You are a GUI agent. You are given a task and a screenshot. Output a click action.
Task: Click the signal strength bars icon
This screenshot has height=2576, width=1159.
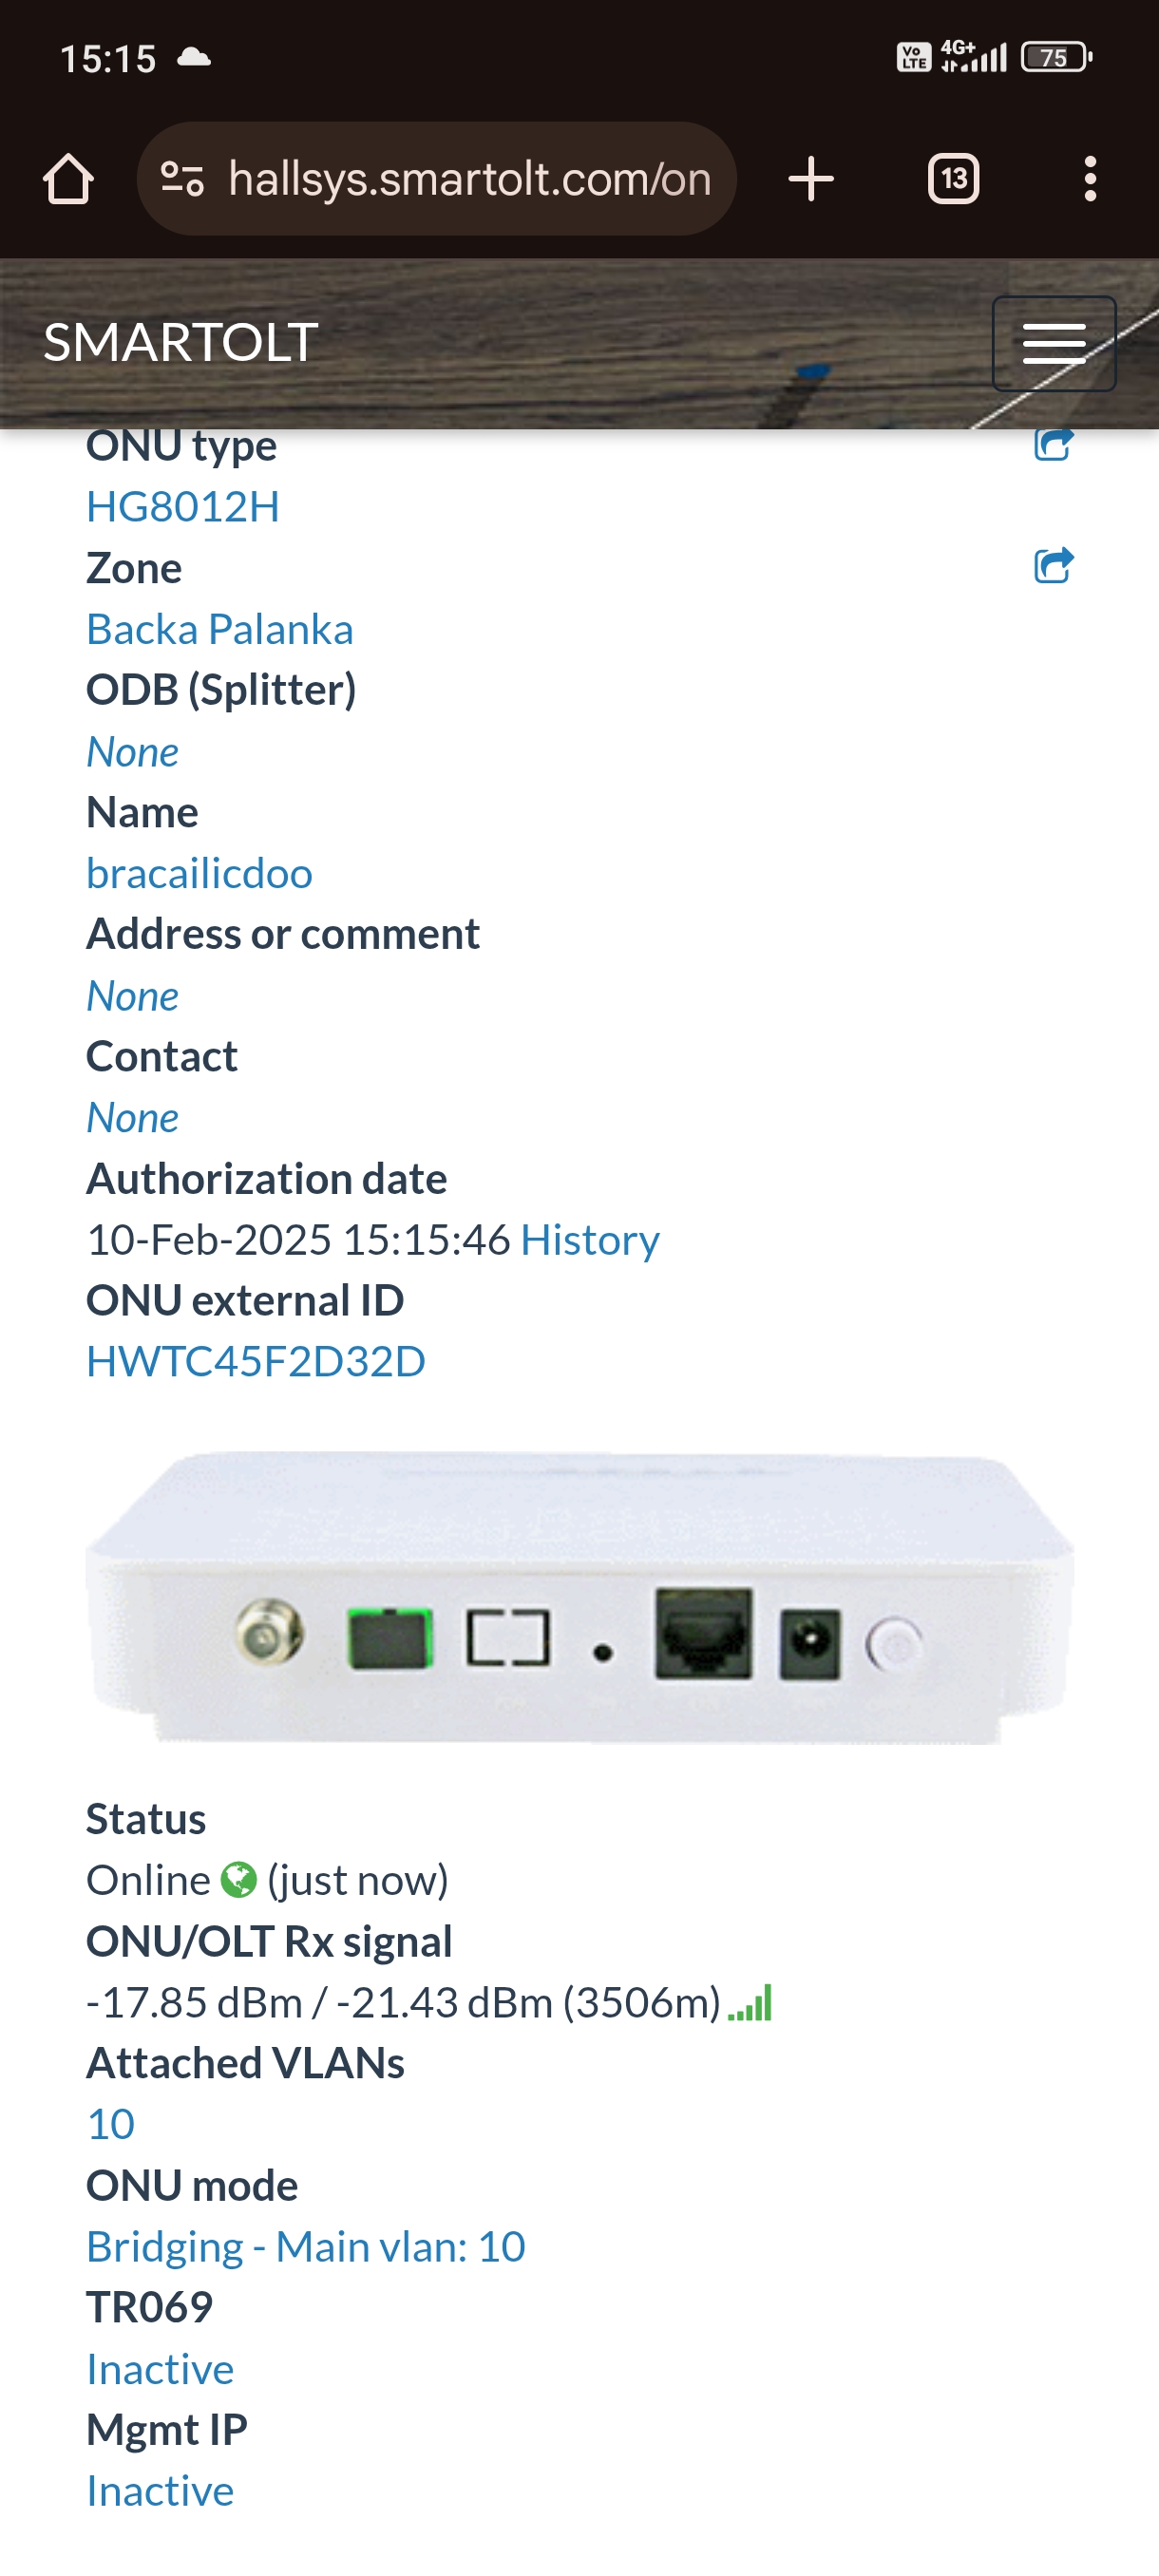tap(750, 2003)
